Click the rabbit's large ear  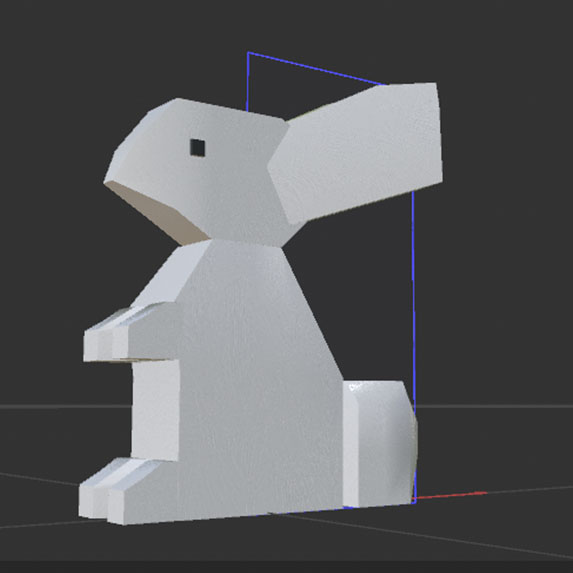pyautogui.click(x=356, y=153)
